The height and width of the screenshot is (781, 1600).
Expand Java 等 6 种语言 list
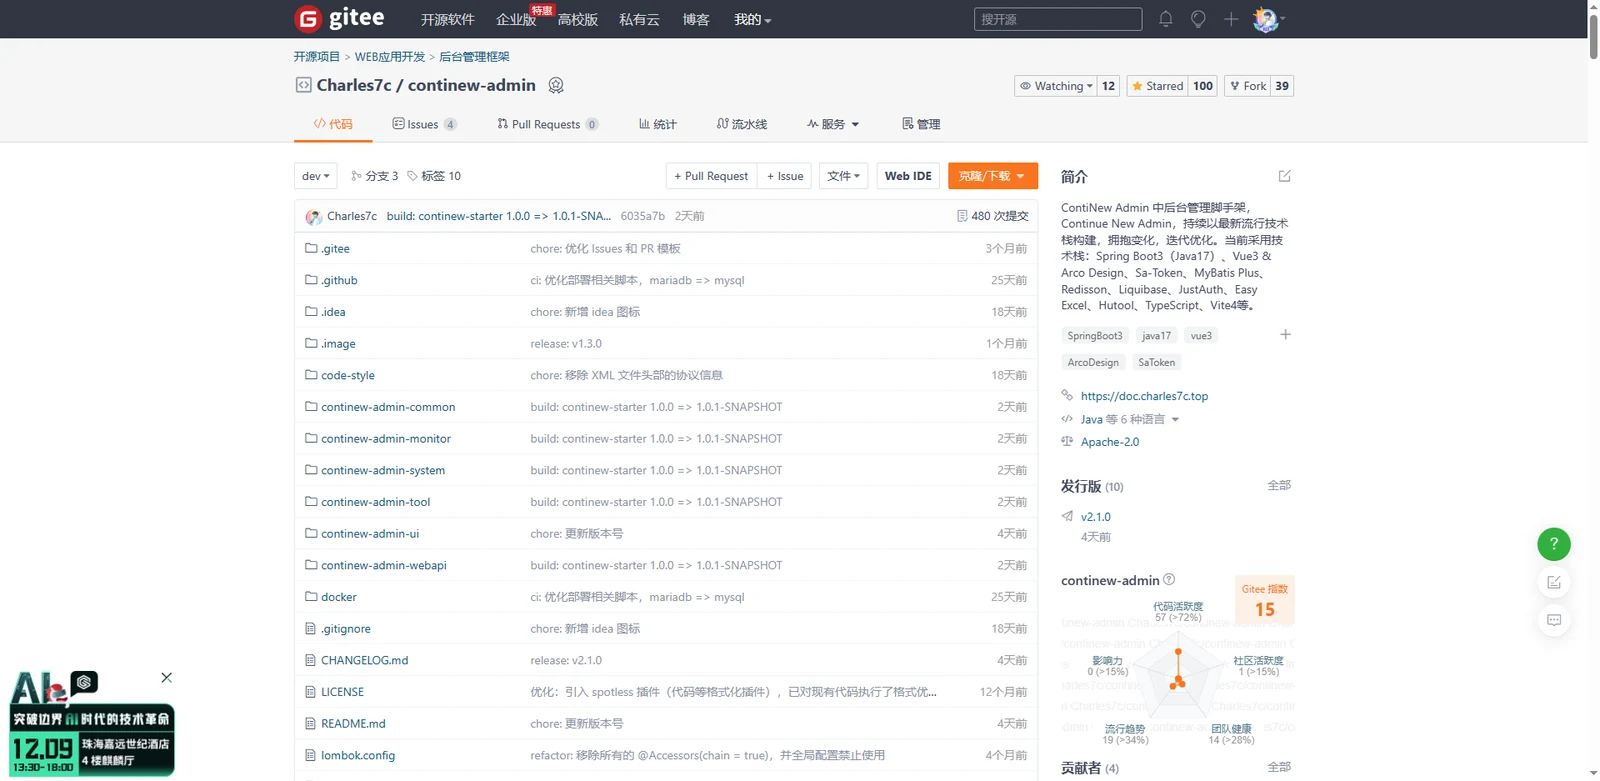pos(1130,419)
